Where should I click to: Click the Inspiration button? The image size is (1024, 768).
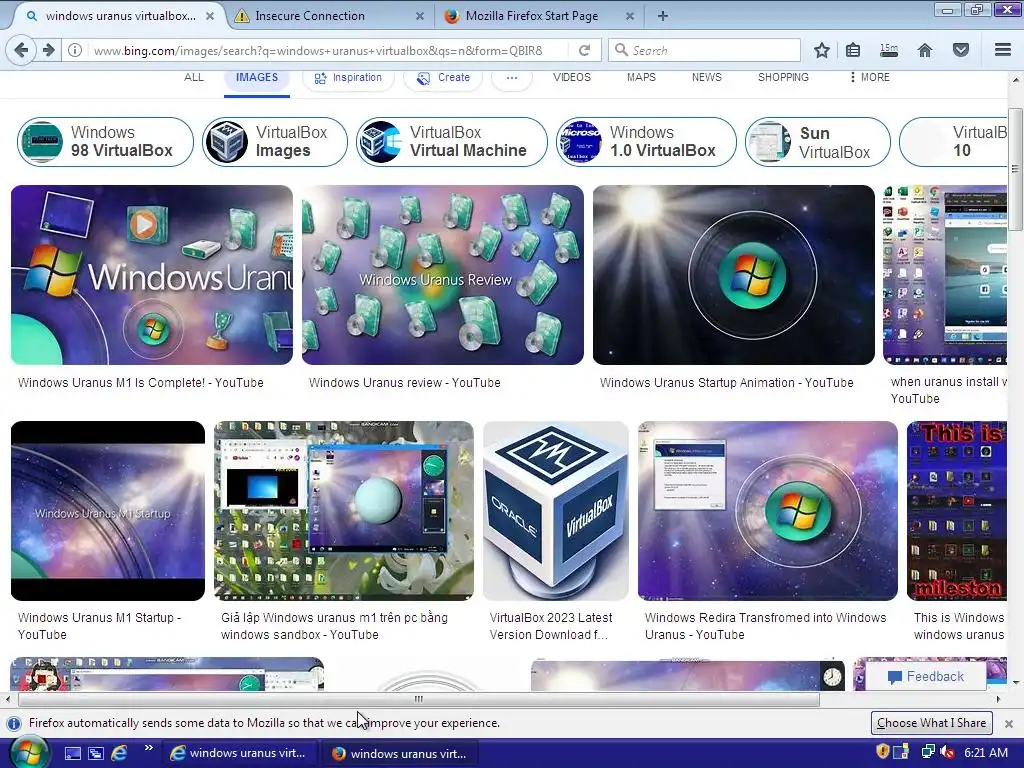348,78
